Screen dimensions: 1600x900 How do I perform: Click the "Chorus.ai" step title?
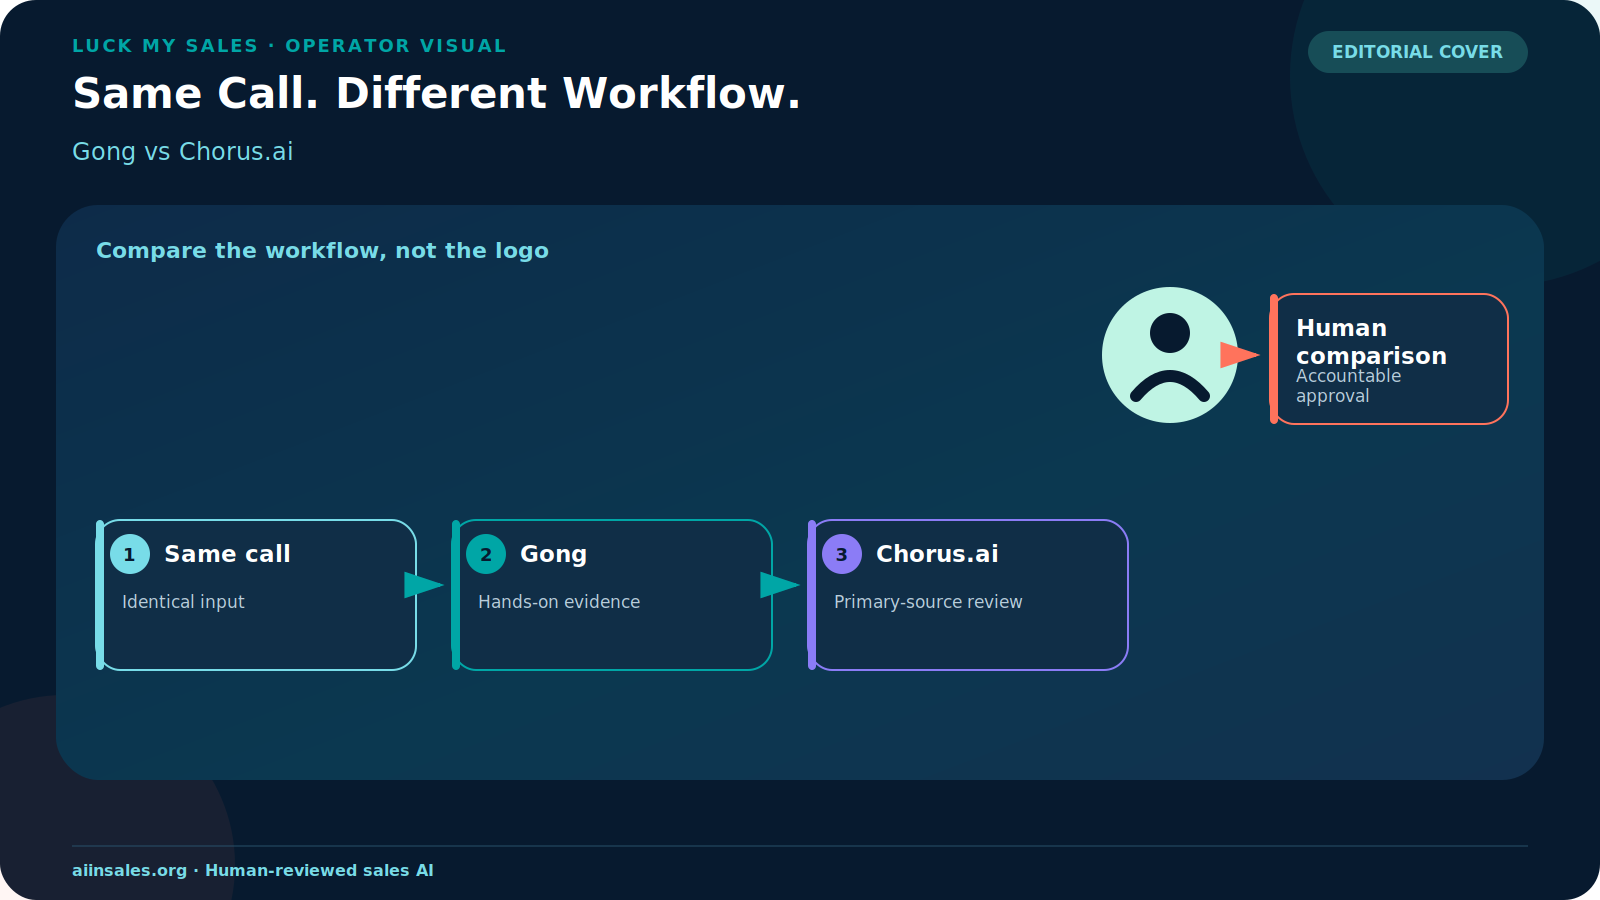pyautogui.click(x=937, y=554)
